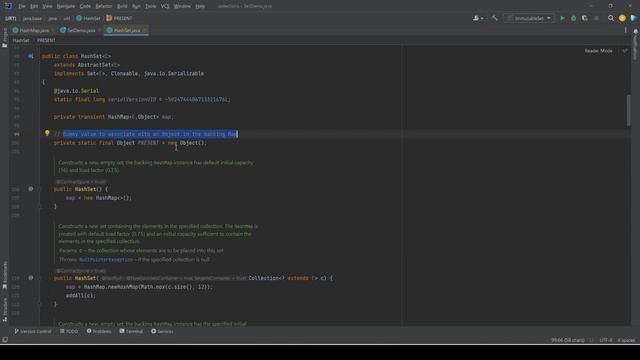Click gutter icon beside HashSet(Collection) constructor
The width and height of the screenshot is (640, 360).
(x=31, y=278)
